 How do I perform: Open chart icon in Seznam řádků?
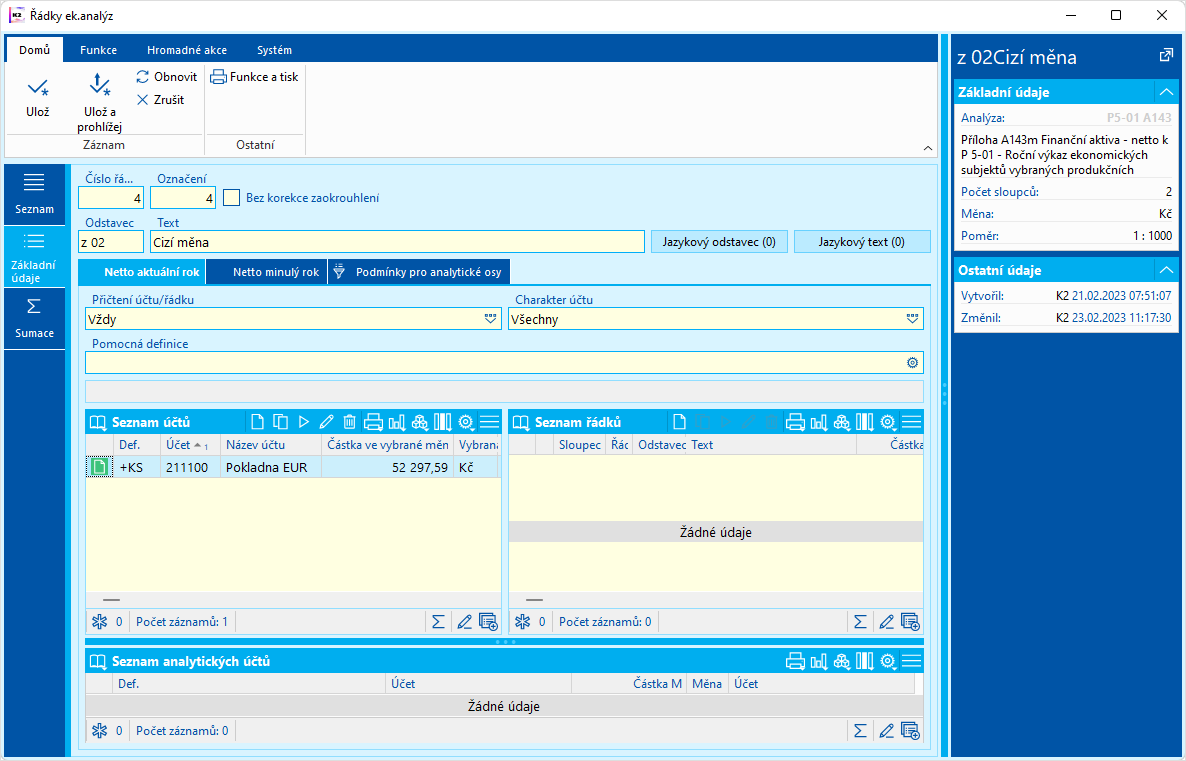(818, 422)
